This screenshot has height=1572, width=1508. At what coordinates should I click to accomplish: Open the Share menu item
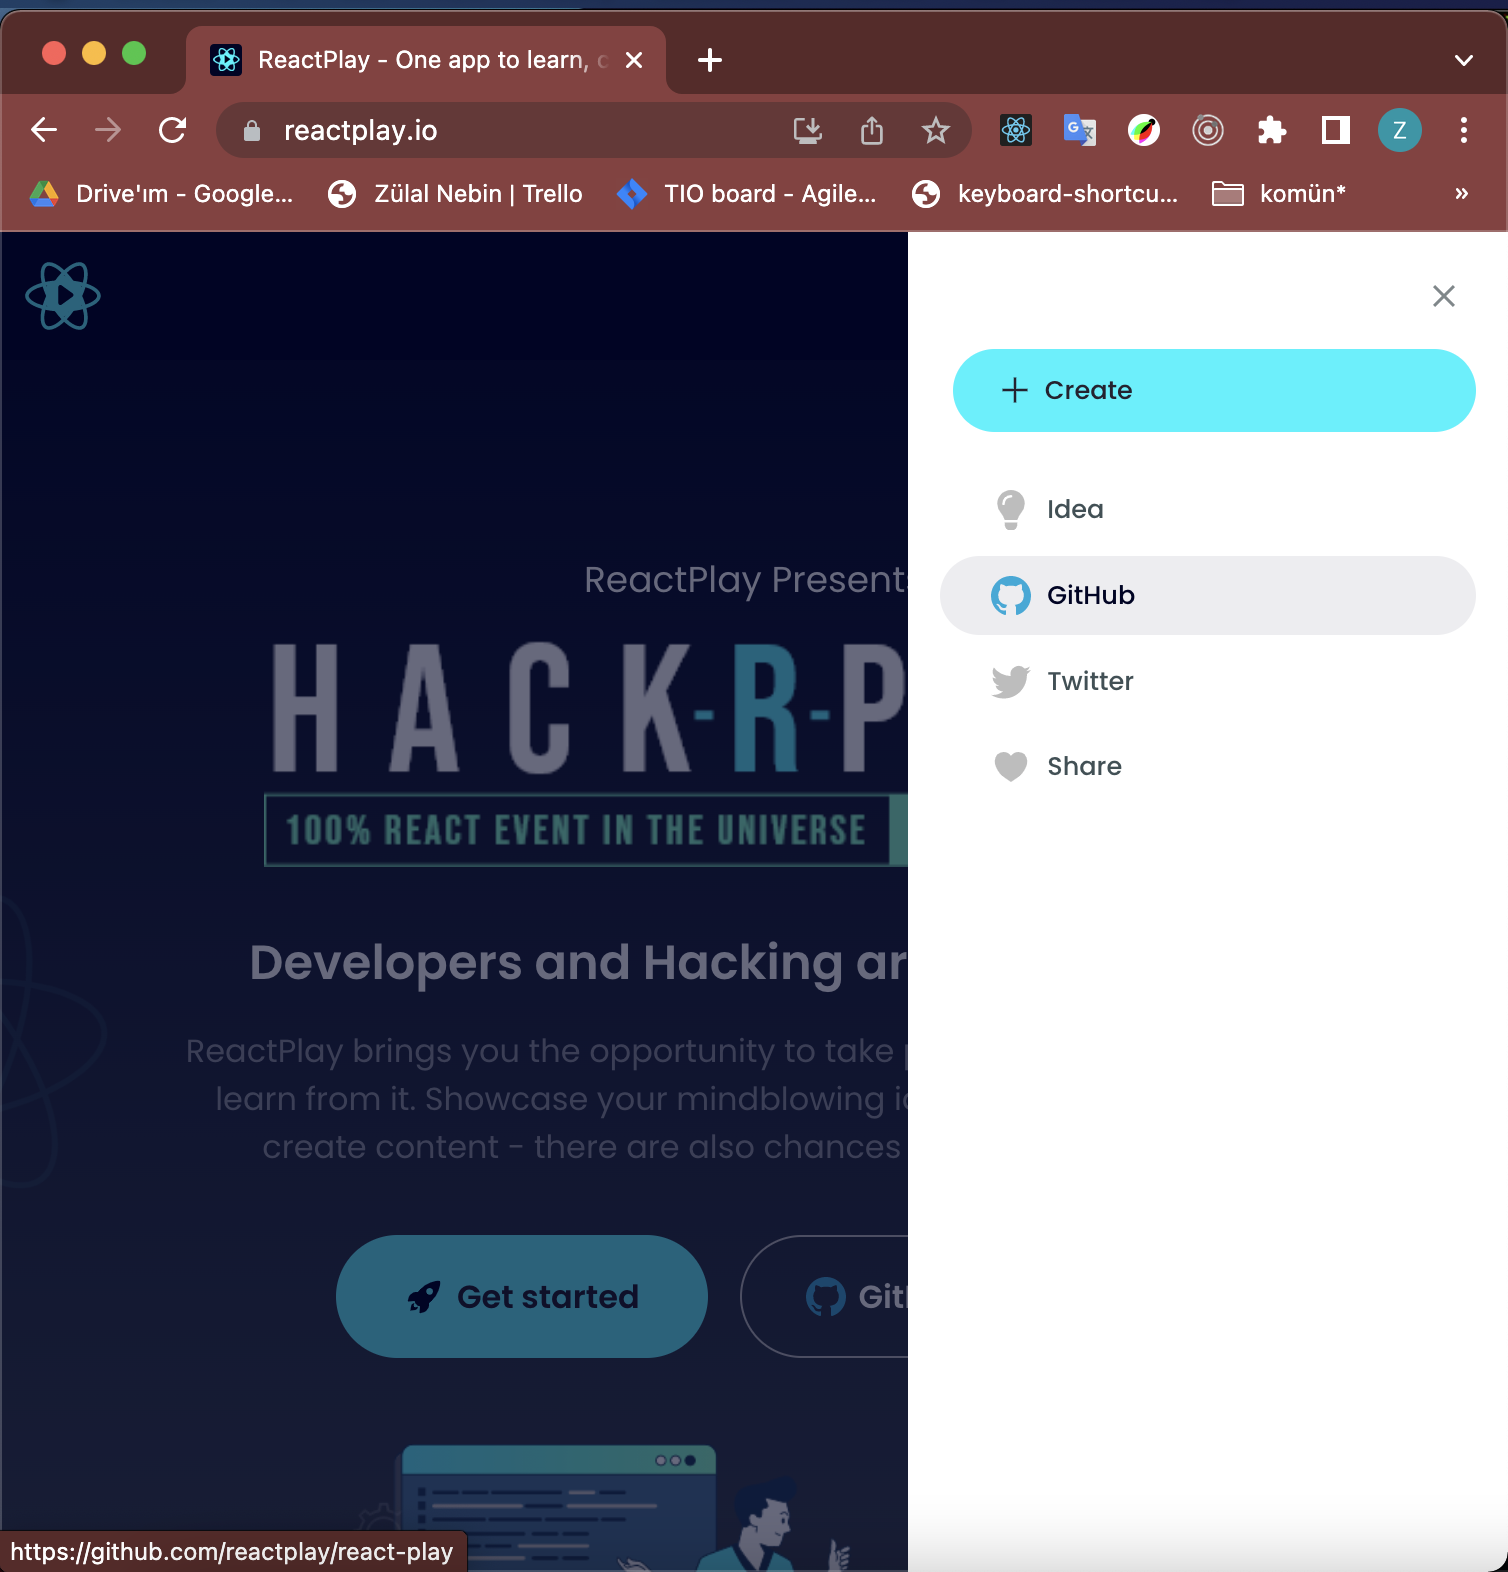[1208, 766]
